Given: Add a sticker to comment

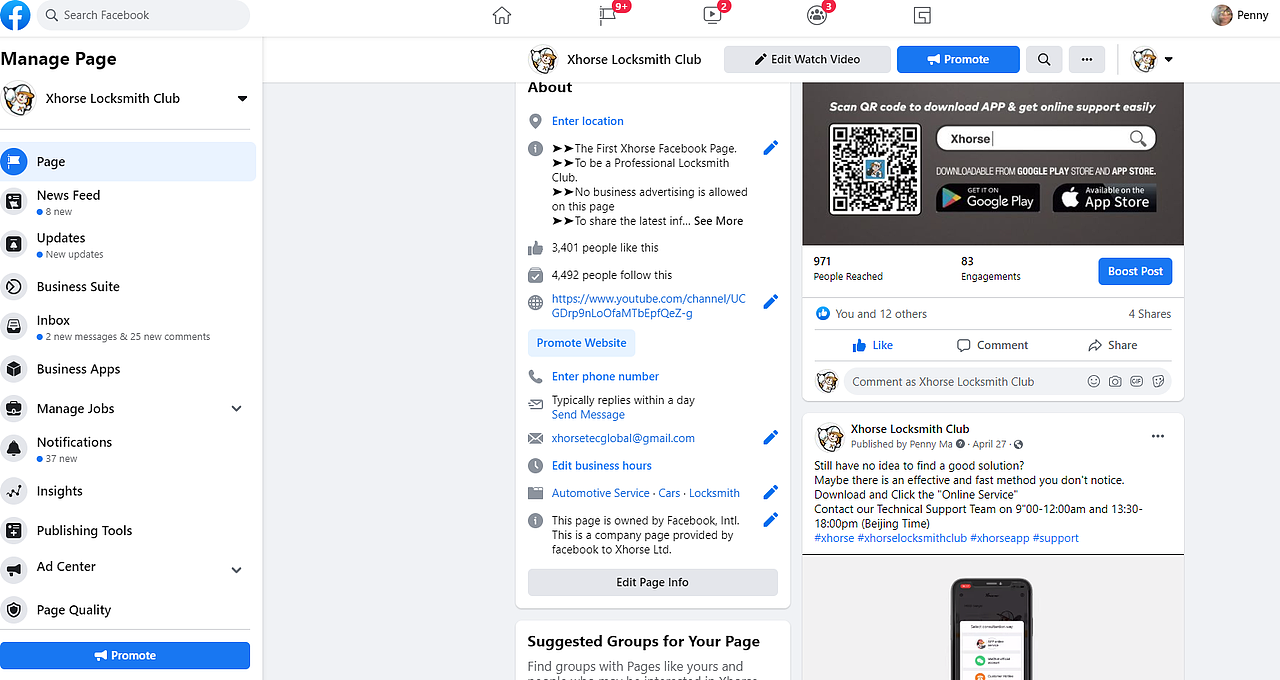Looking at the screenshot, I should coord(1158,382).
